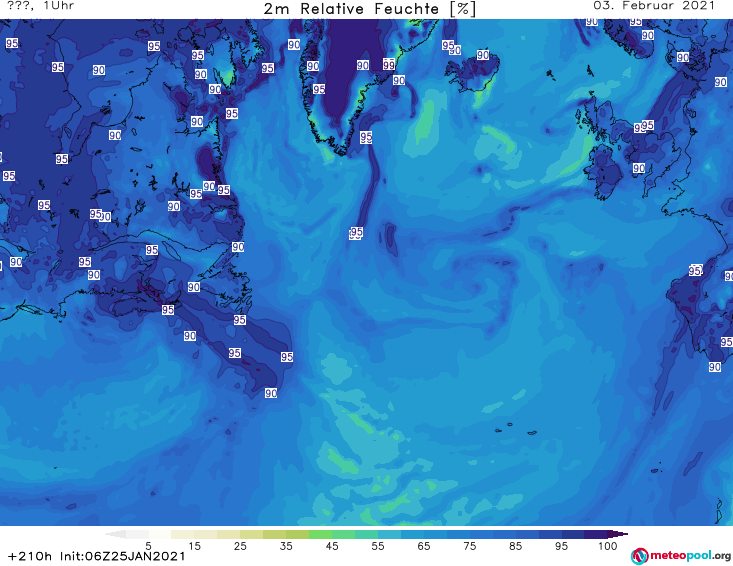
Task: Click the '5' value on the color scale
Action: click(148, 546)
